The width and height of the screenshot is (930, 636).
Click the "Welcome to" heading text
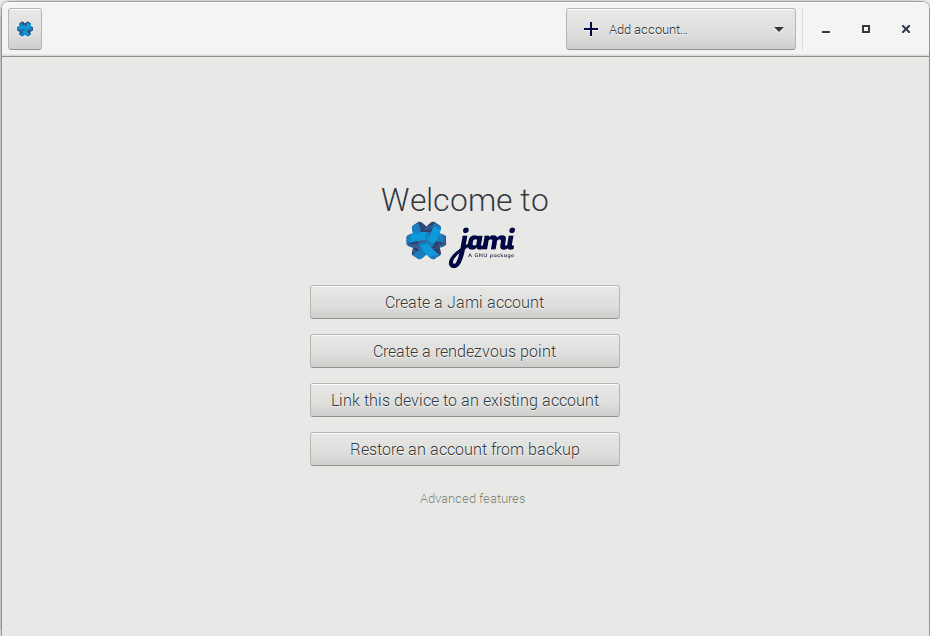[x=464, y=200]
